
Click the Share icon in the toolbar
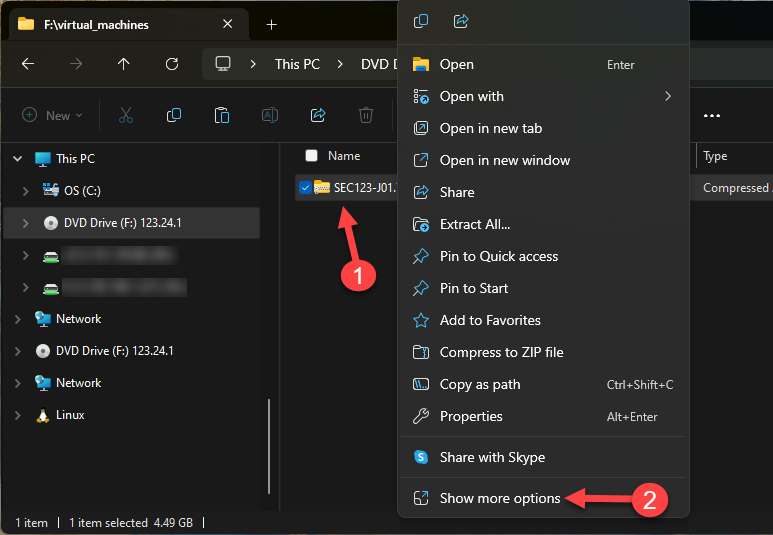(318, 115)
